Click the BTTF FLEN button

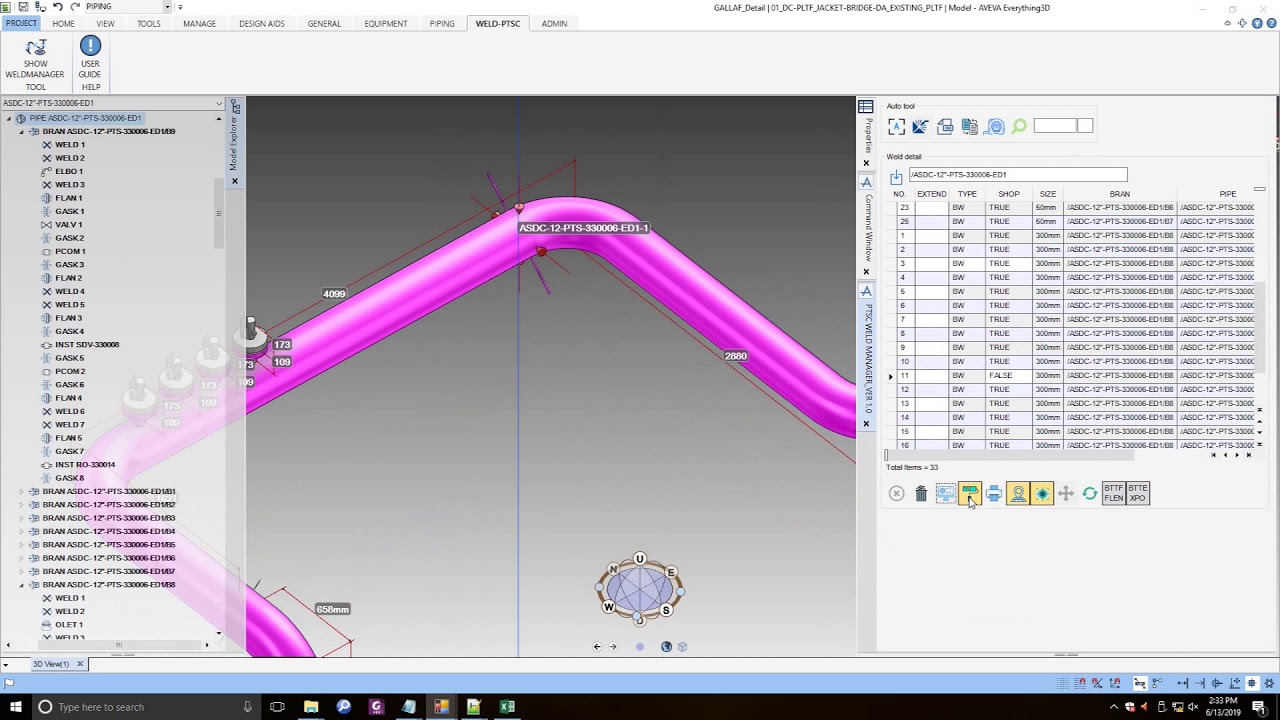[1114, 494]
